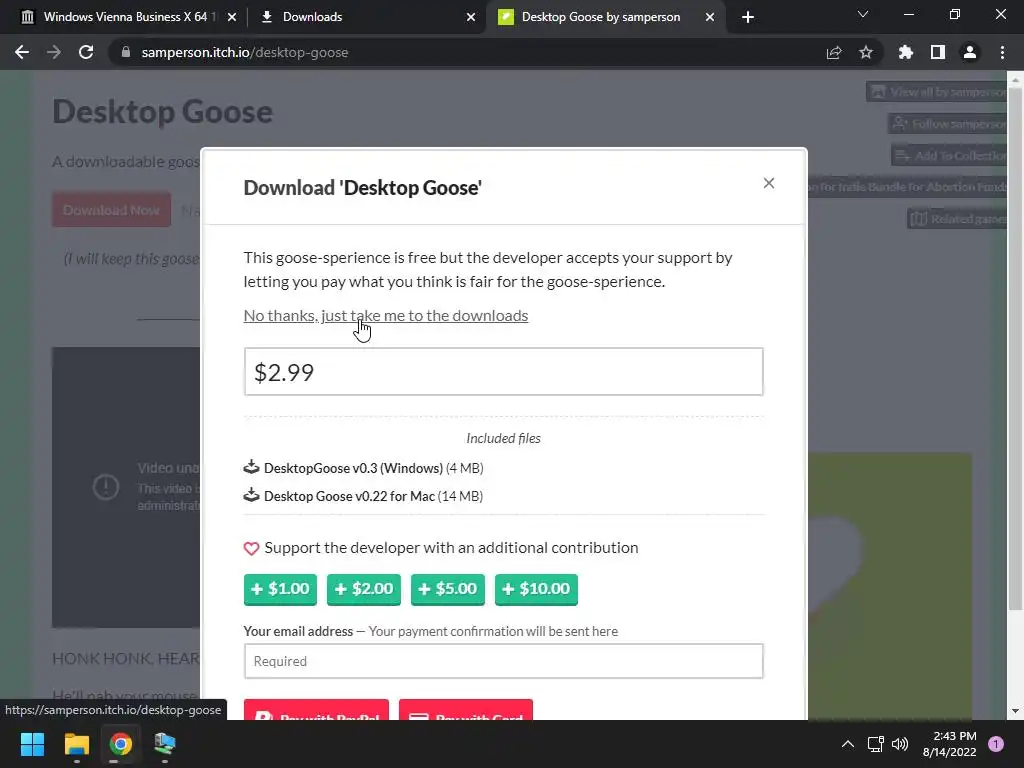Click the Pay with PayPal button
Viewport: 1024px width, 768px height.
(x=316, y=710)
